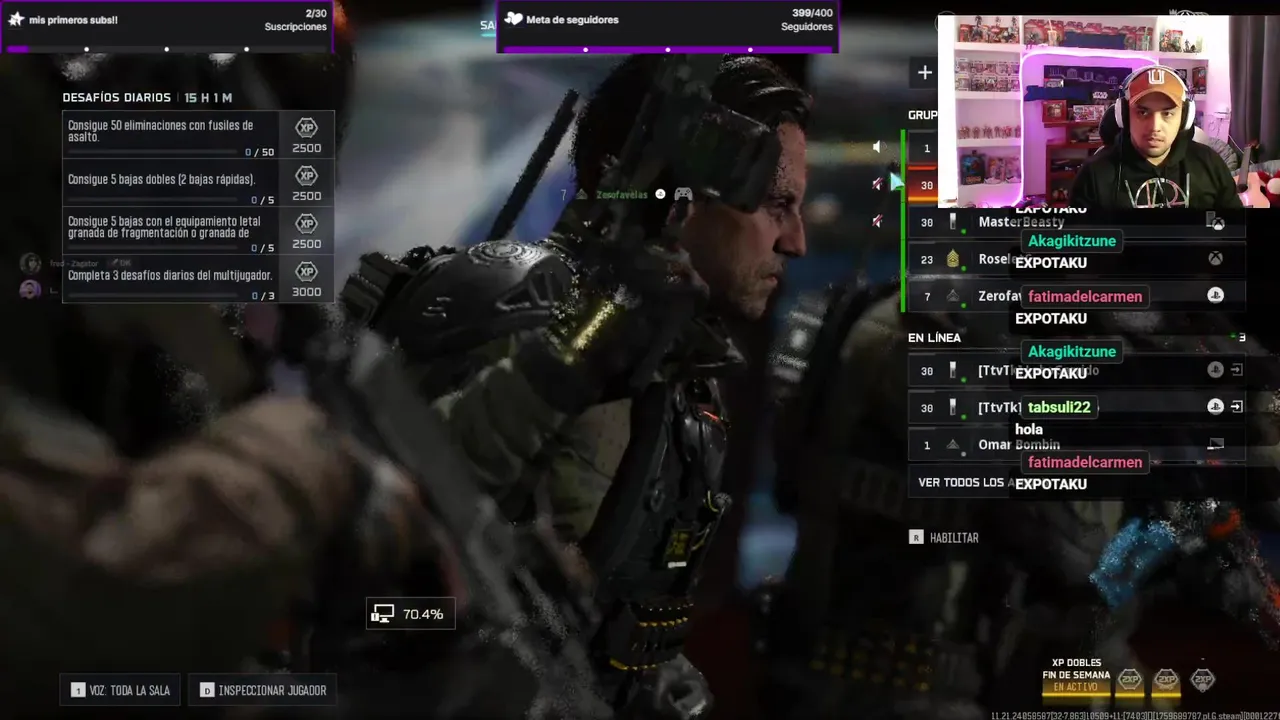Open the 5 bajas dobles challenge
Screen dimensions: 1280x720
[198, 183]
